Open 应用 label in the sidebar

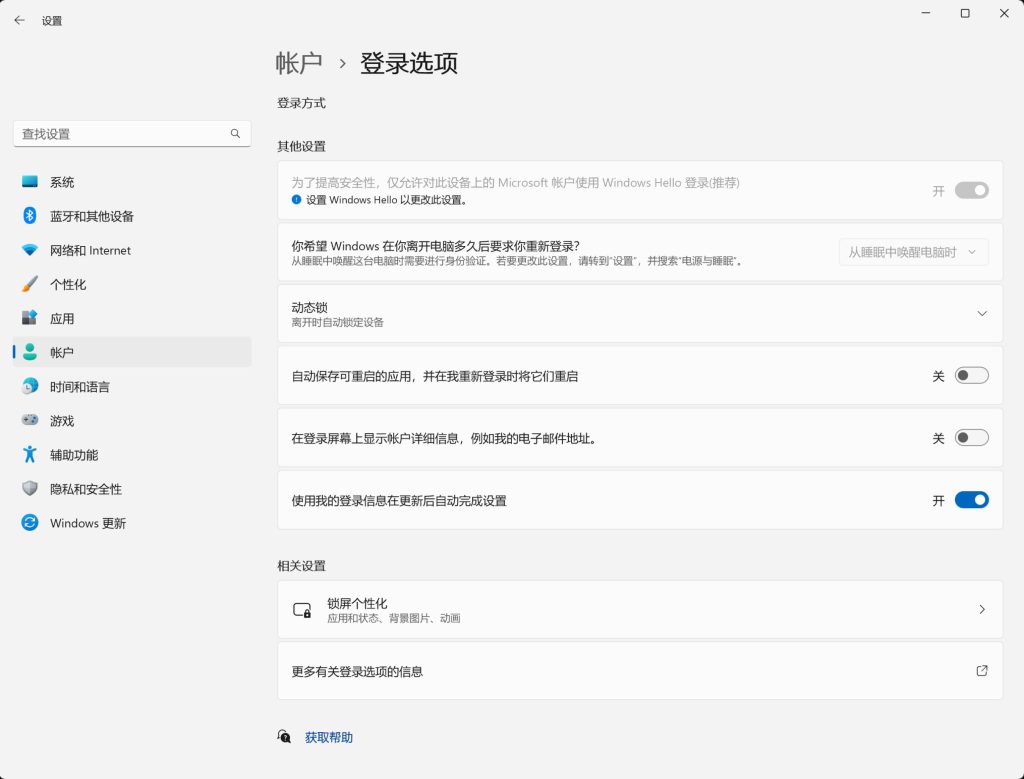click(x=62, y=318)
